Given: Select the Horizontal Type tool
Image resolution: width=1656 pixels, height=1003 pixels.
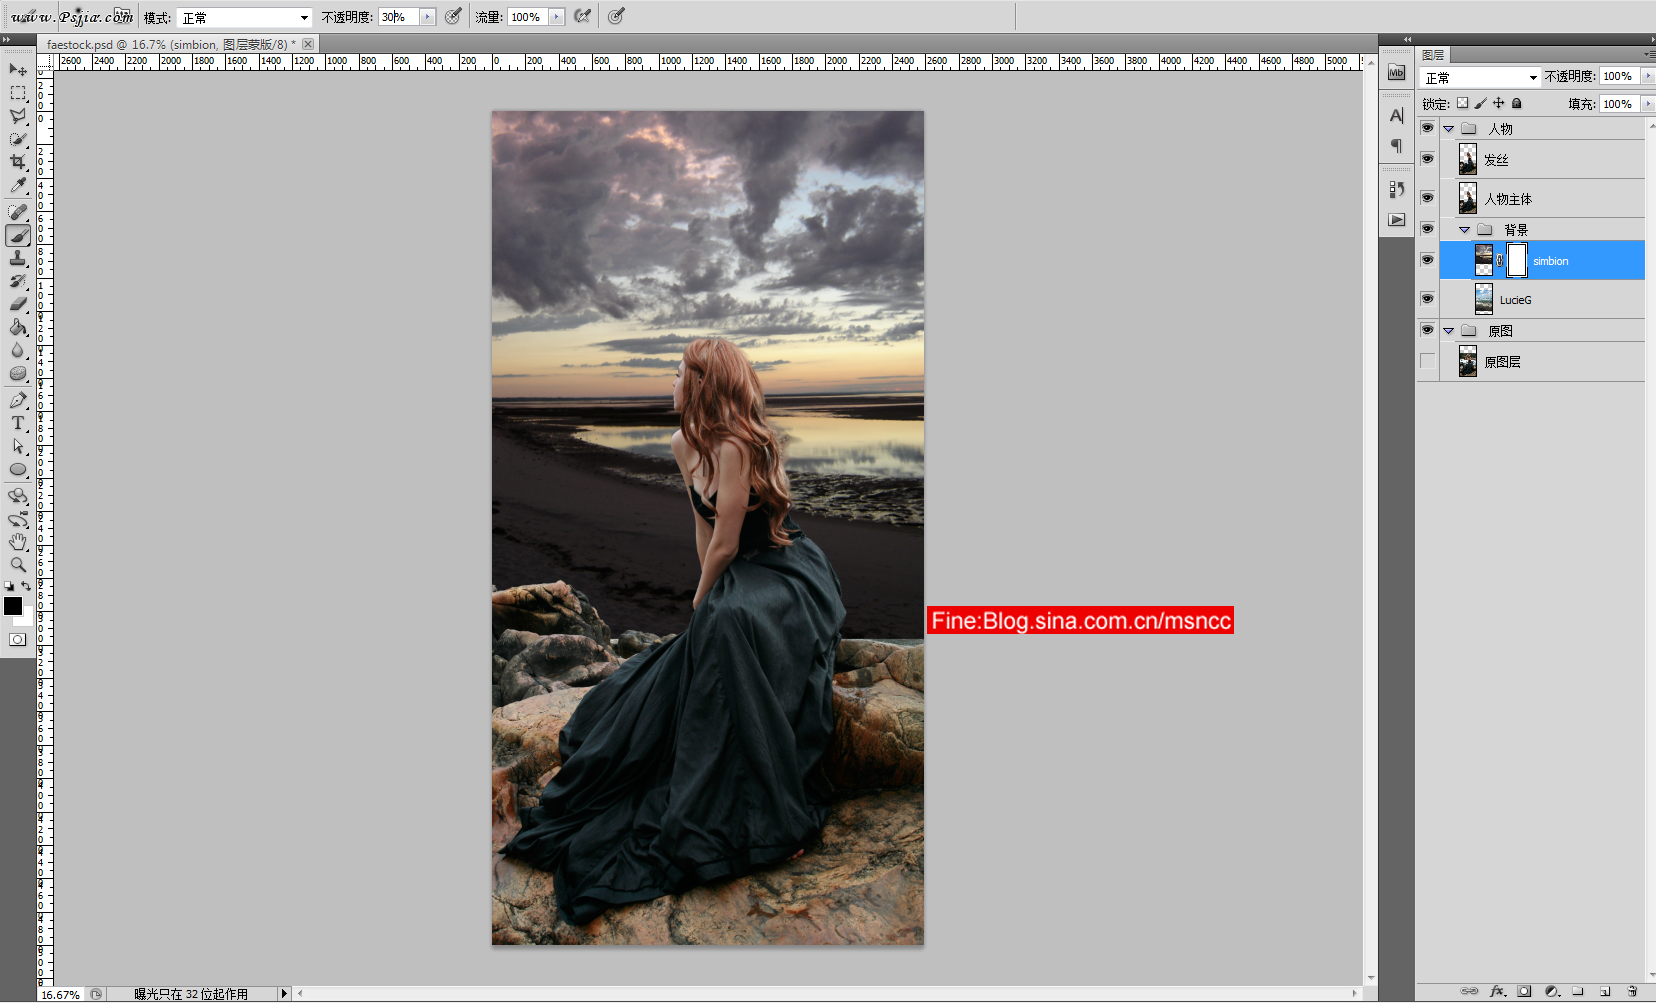Looking at the screenshot, I should tap(18, 423).
